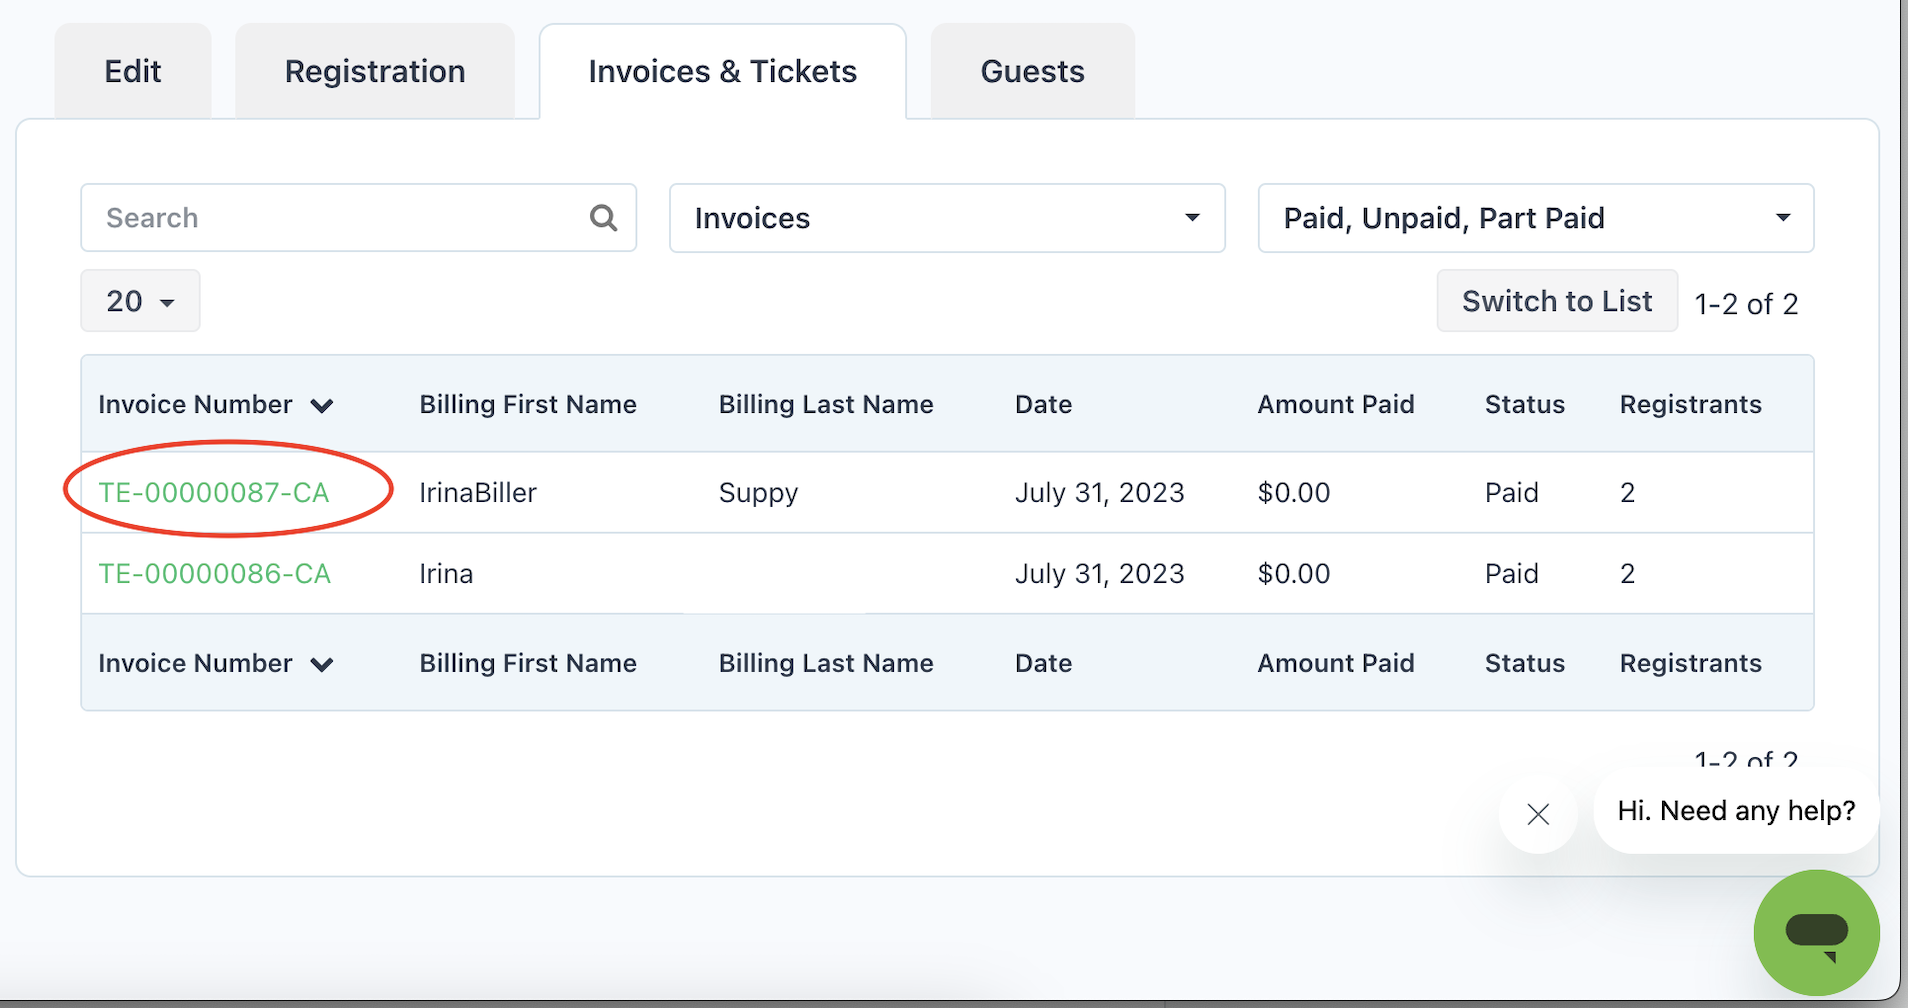The width and height of the screenshot is (1908, 1008).
Task: Click top Registrants column header
Action: [x=1691, y=404]
